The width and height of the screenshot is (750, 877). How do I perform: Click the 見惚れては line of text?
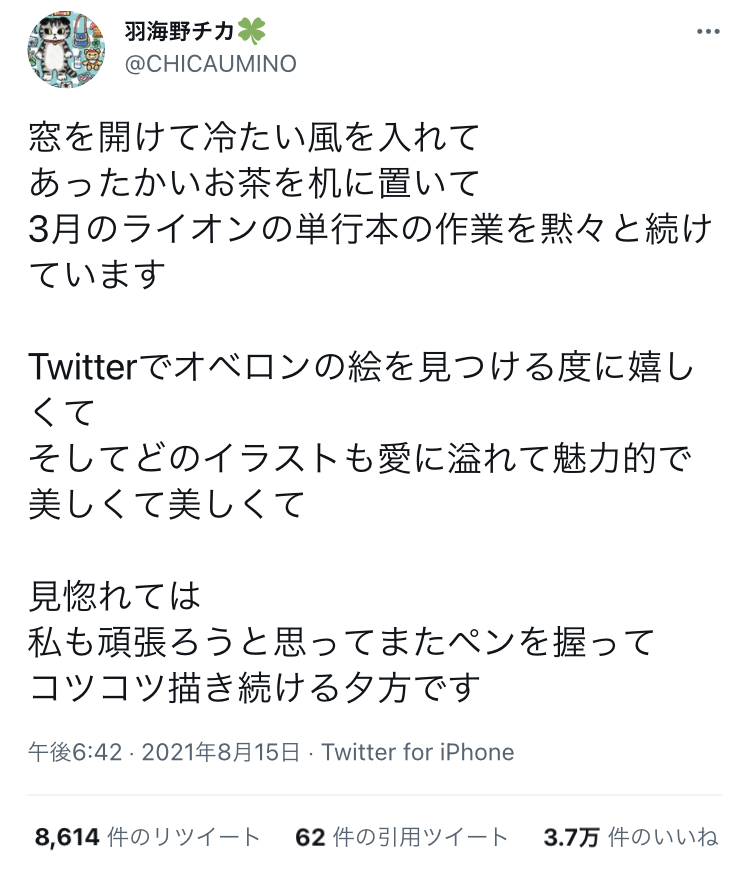coord(115,597)
